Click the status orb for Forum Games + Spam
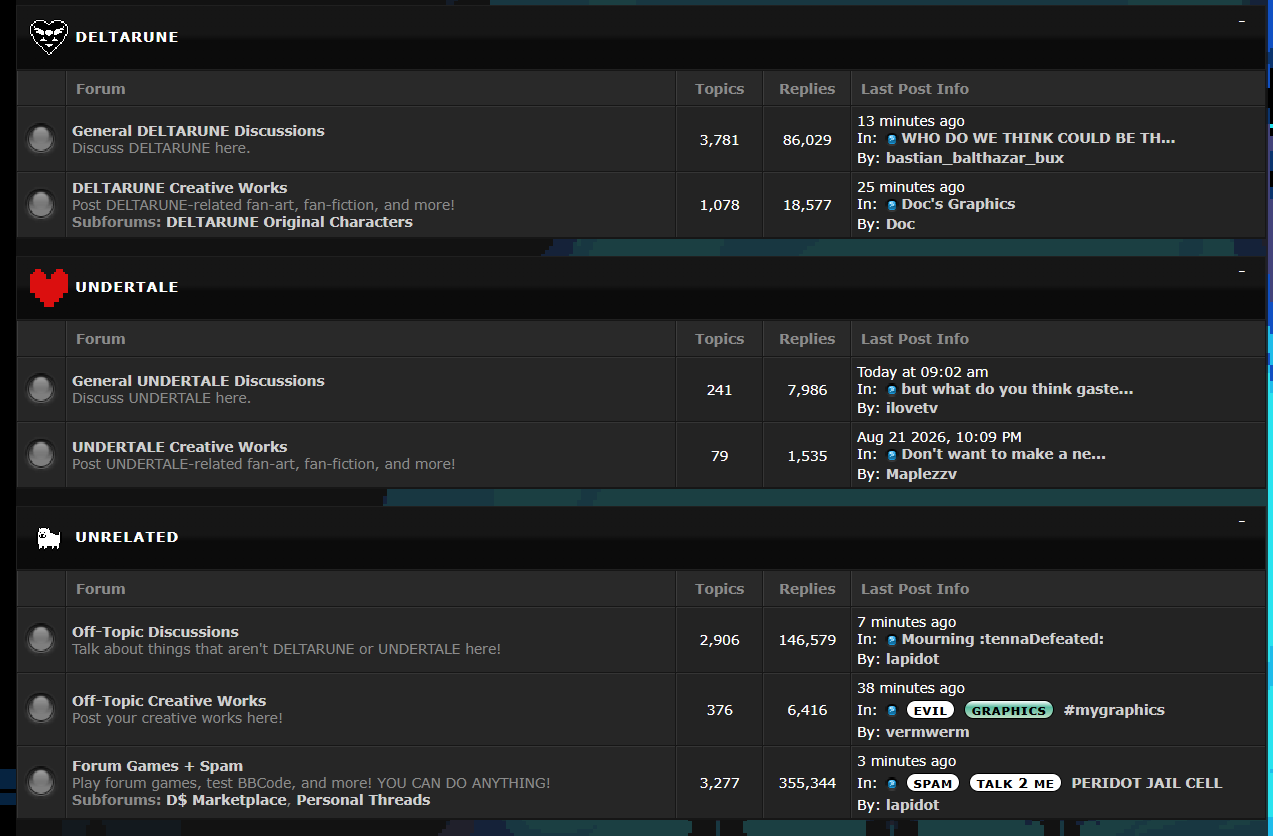Viewport: 1273px width, 836px height. click(x=41, y=781)
